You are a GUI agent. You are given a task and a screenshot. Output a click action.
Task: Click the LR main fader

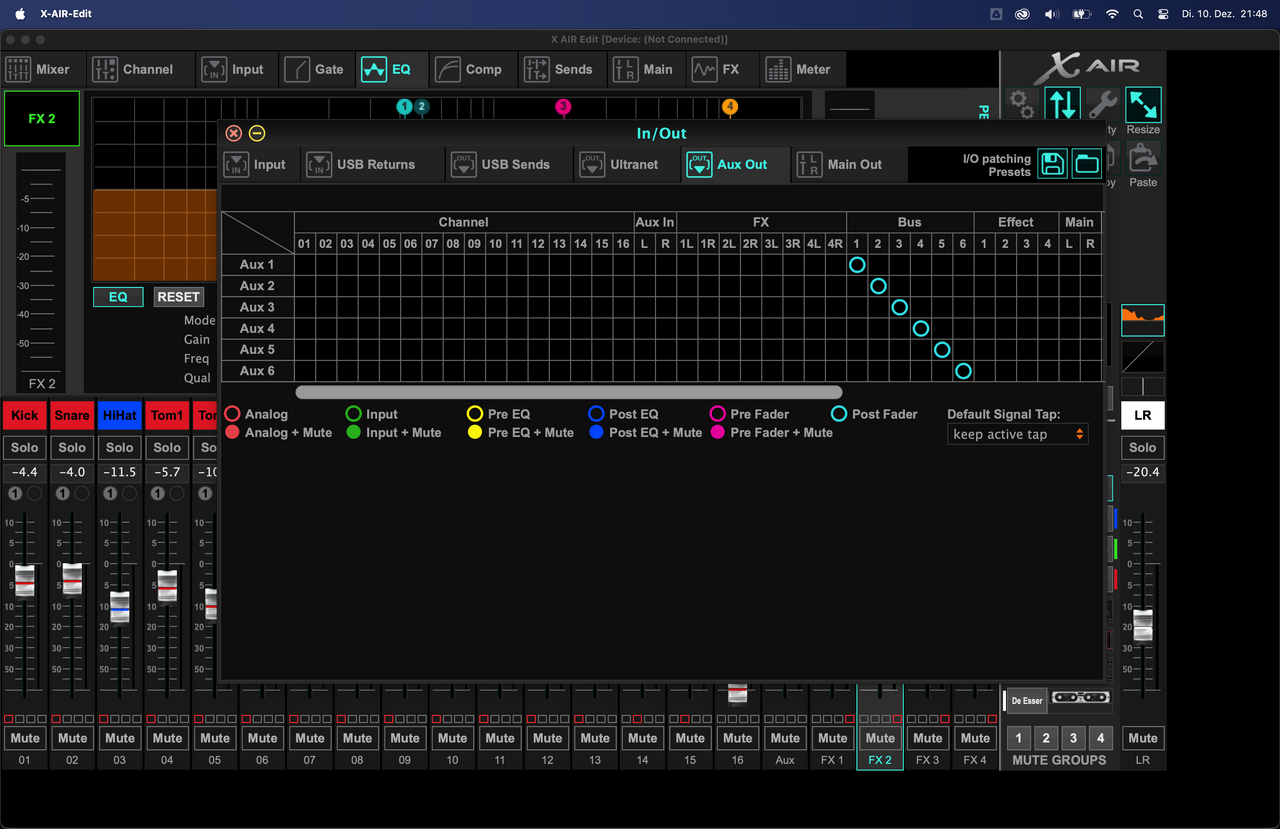[x=1143, y=625]
